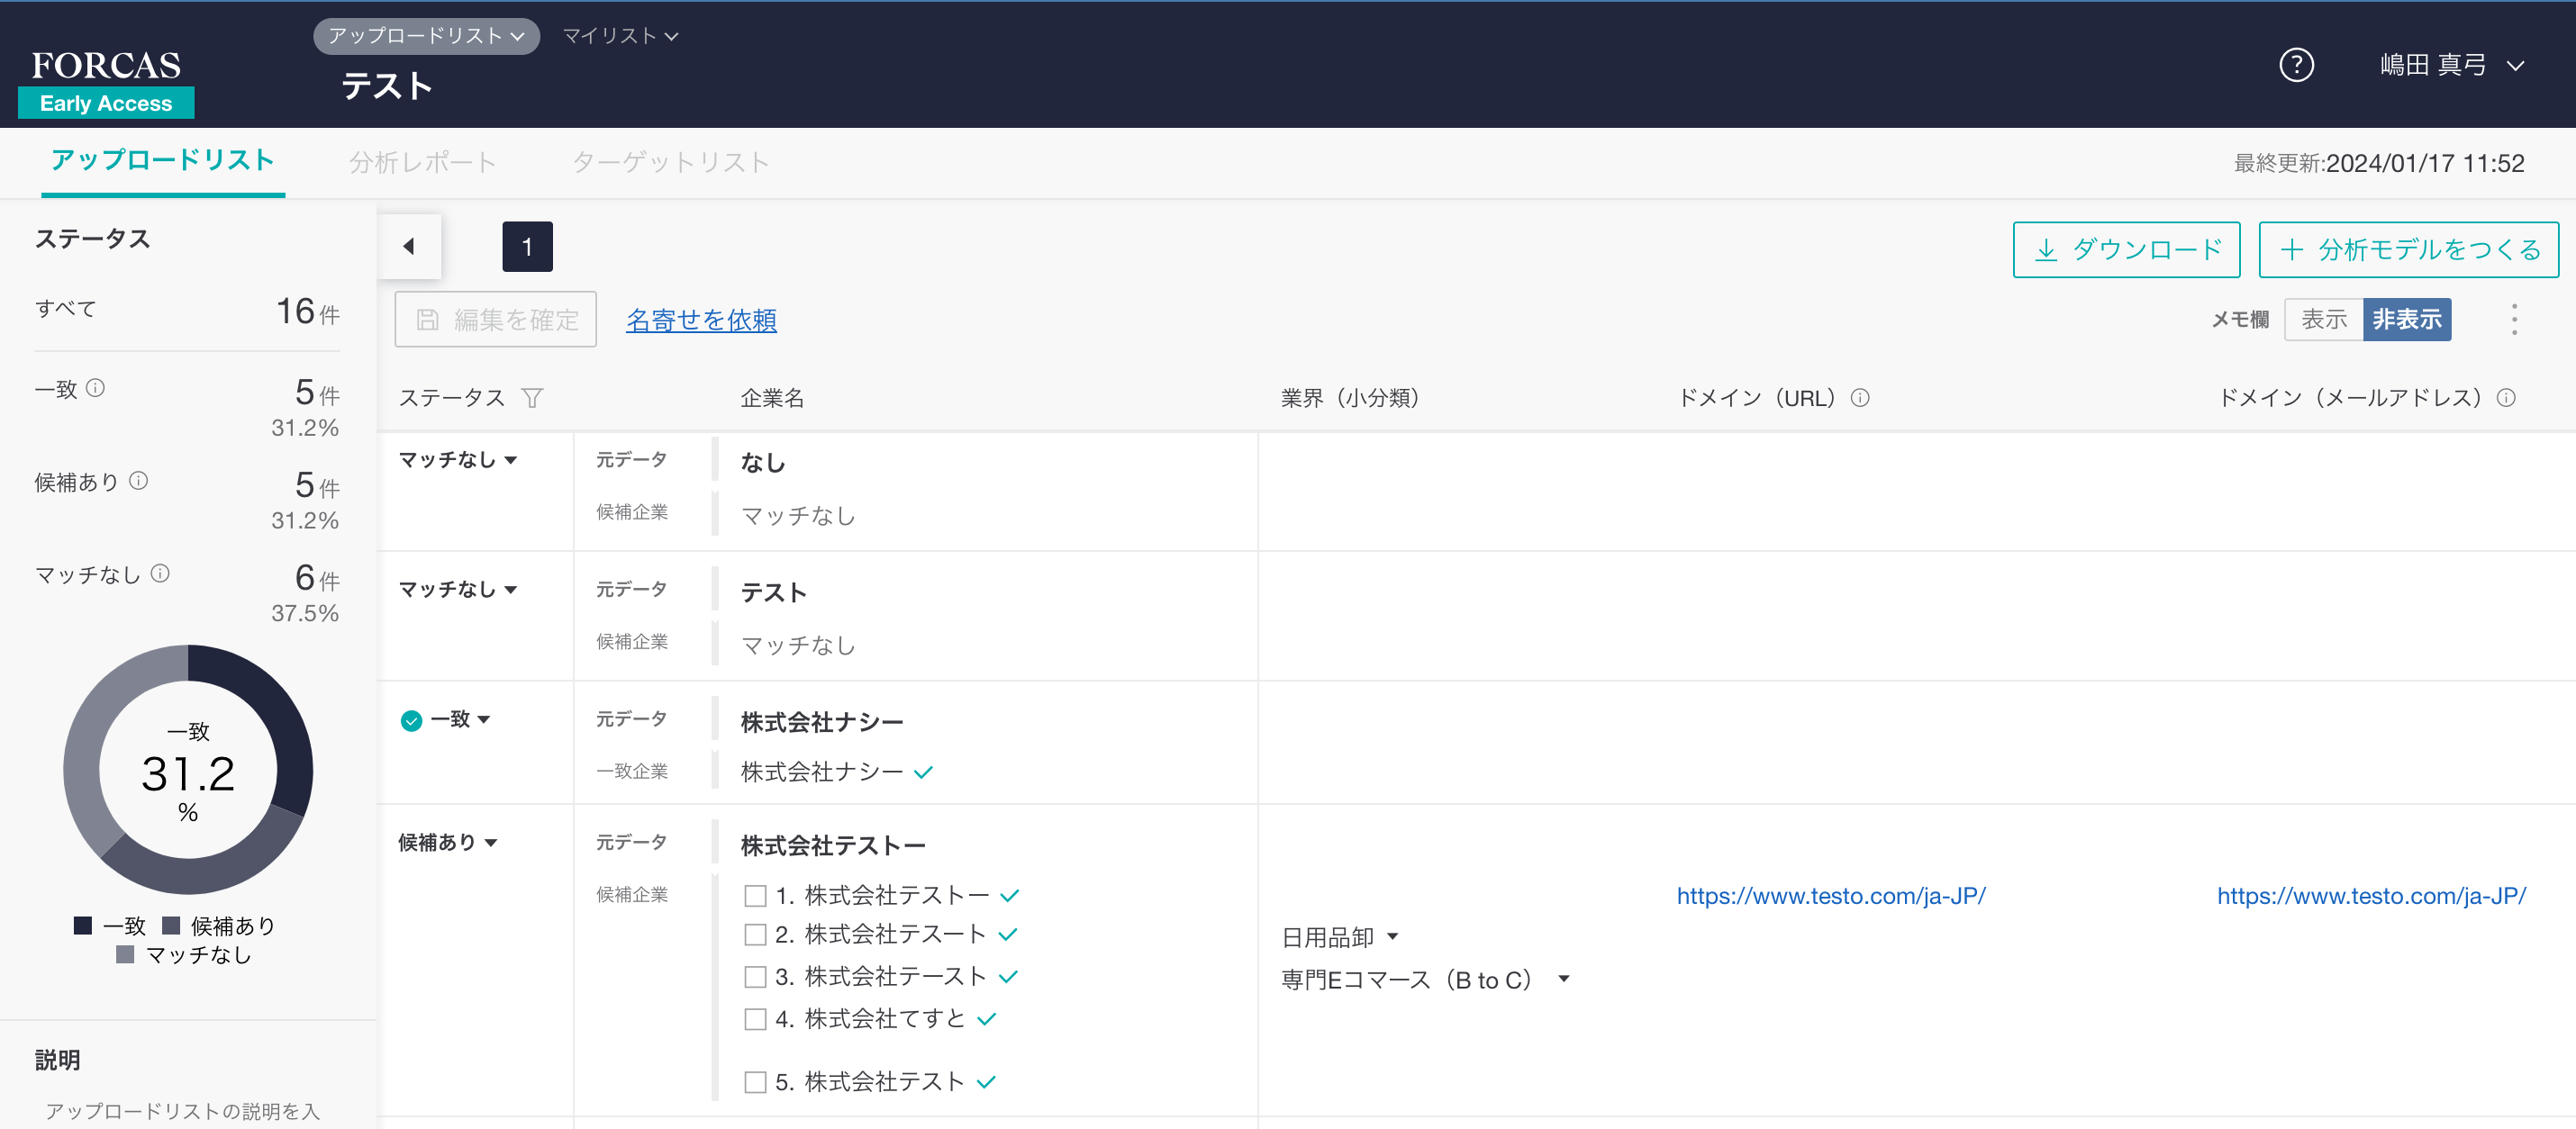
Task: Click the ダウンロード button
Action: point(2126,249)
